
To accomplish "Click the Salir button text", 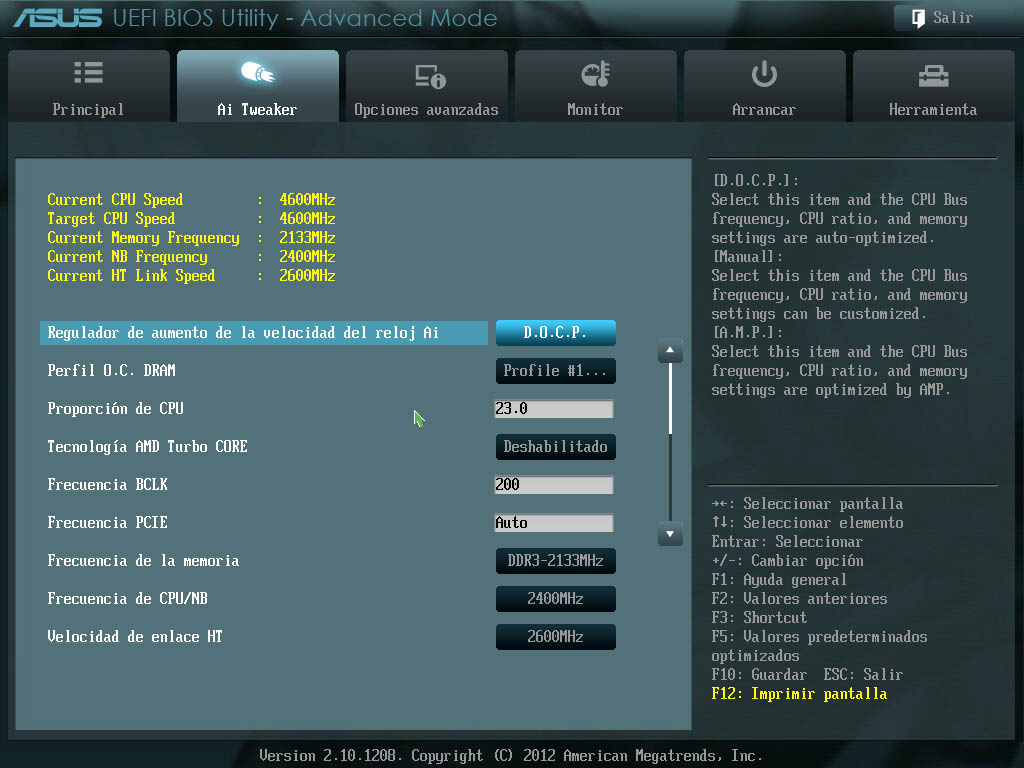I will click(x=953, y=18).
